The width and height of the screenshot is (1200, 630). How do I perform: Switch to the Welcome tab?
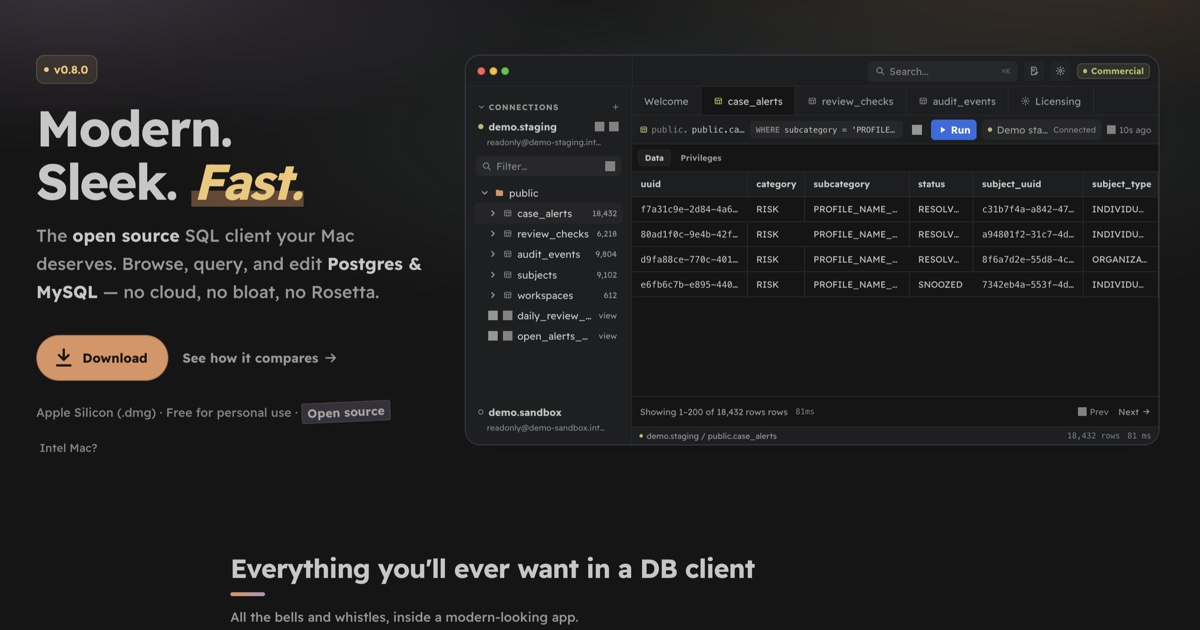[x=666, y=101]
